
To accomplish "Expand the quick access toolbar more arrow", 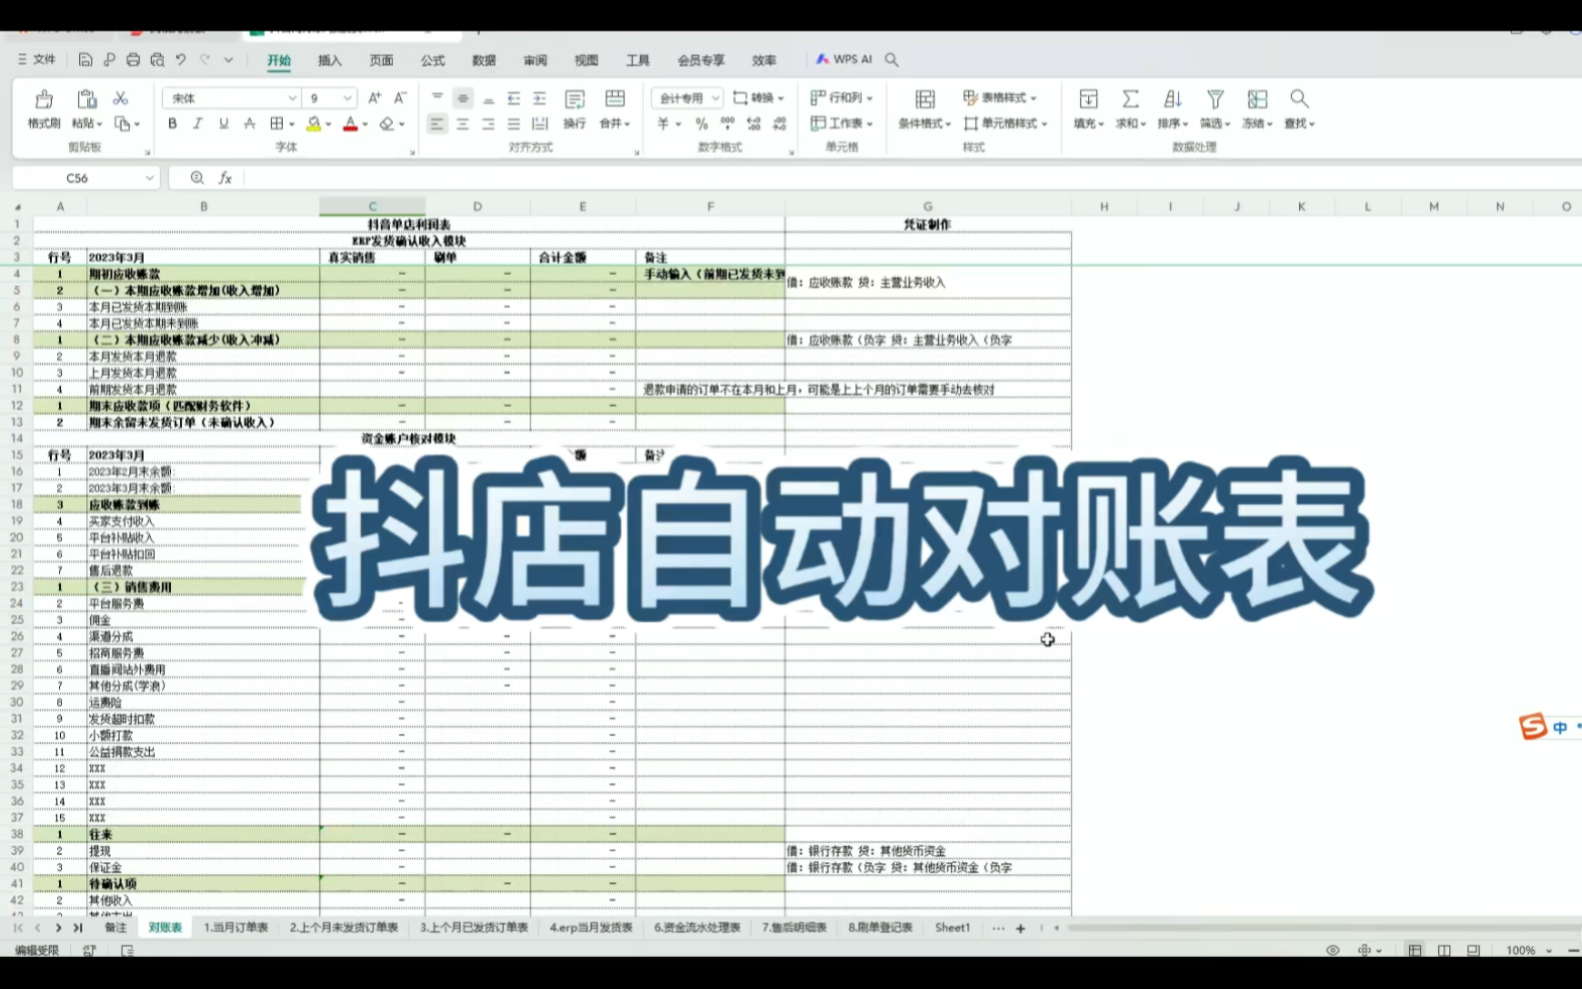I will (229, 60).
